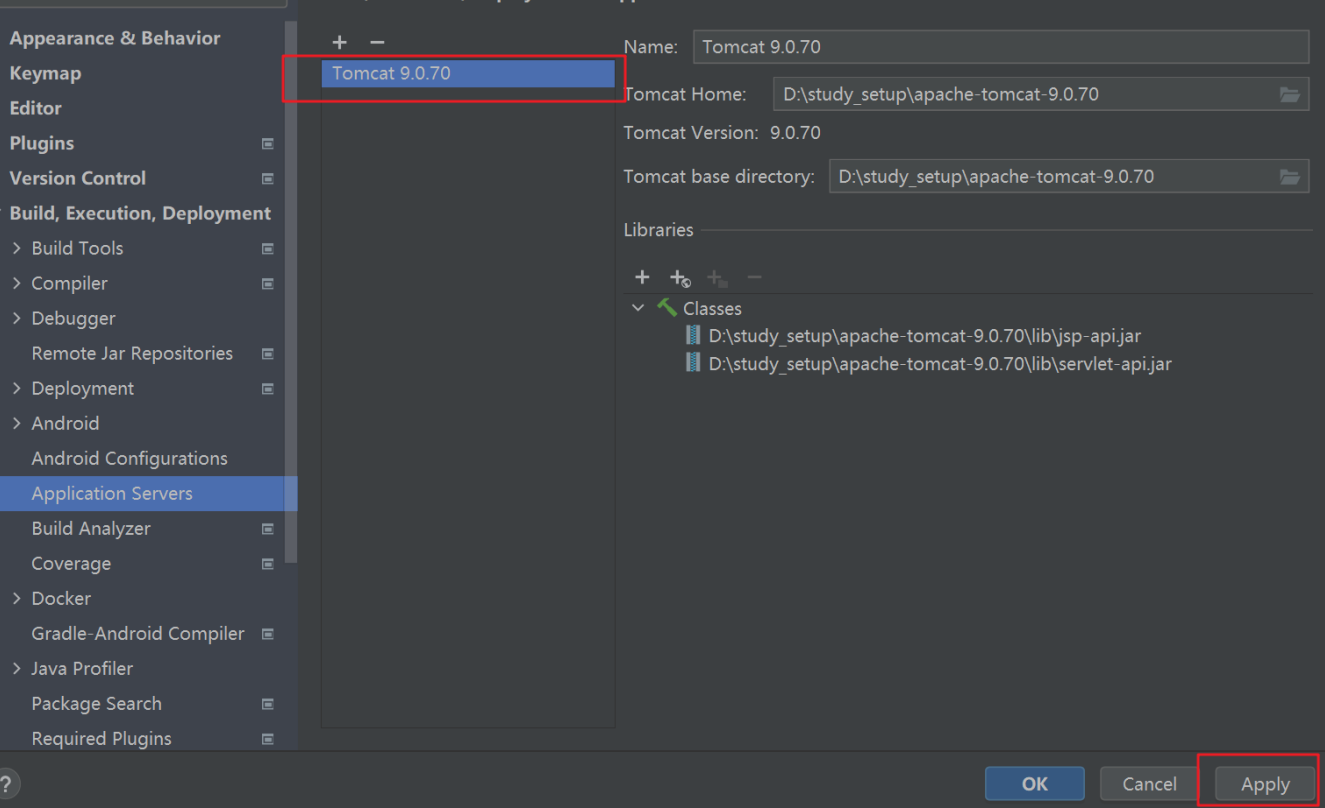Viewport: 1325px width, 808px height.
Task: Open the Coverage settings page
Action: (71, 563)
